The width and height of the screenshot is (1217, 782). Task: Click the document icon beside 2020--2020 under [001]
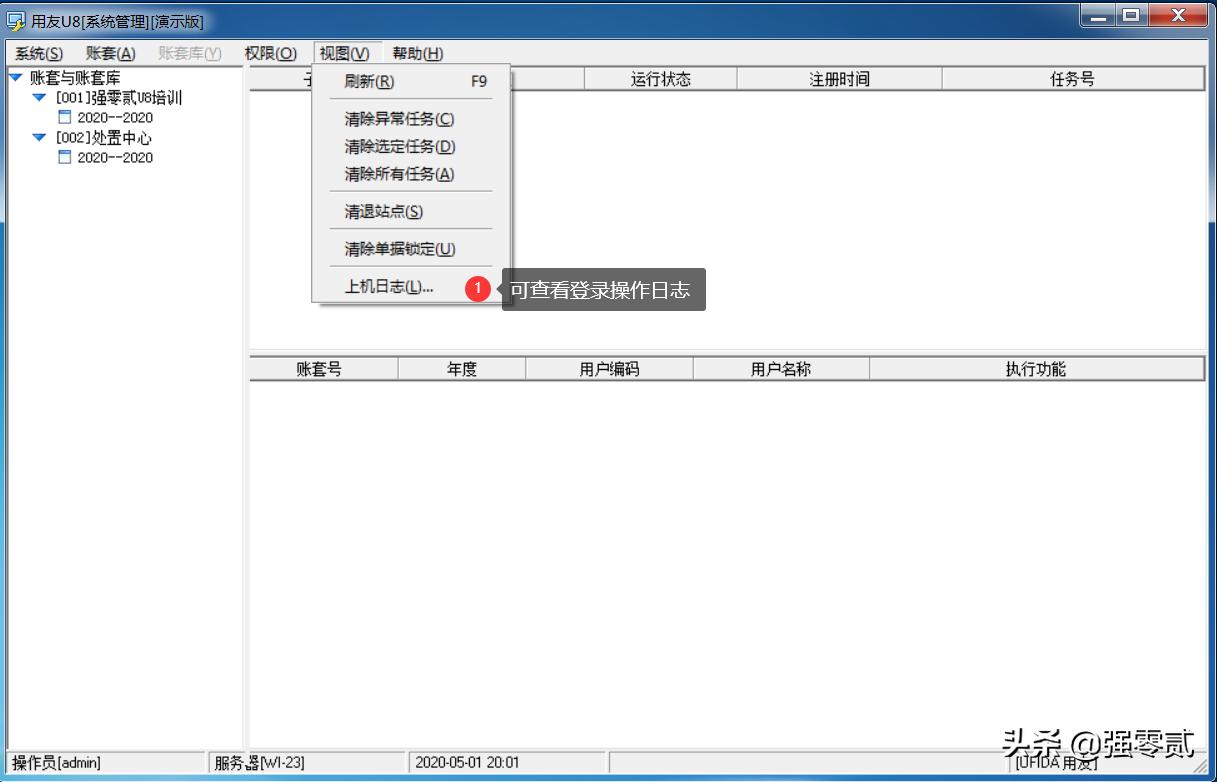tap(64, 117)
